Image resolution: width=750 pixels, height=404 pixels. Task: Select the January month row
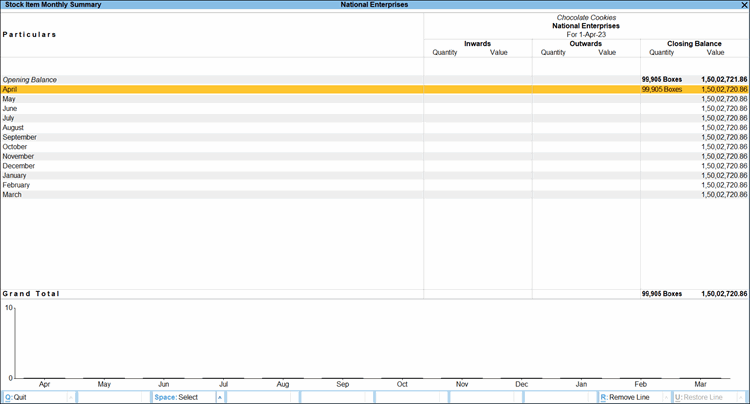click(x=375, y=175)
